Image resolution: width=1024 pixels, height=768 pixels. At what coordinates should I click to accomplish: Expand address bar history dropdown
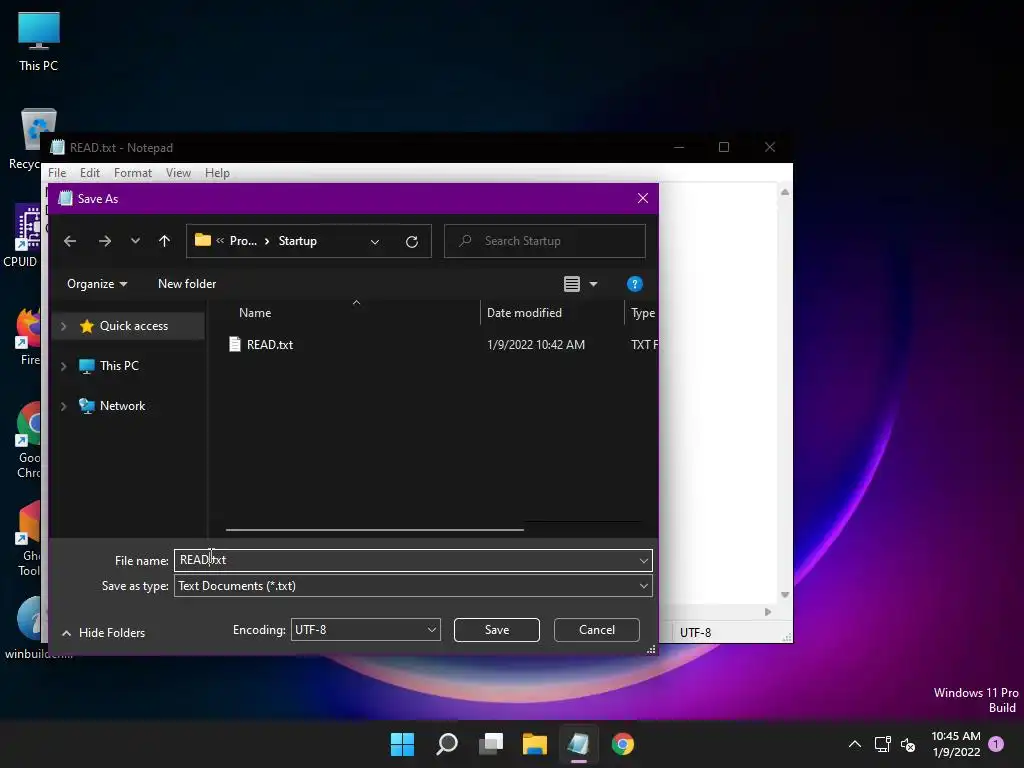pyautogui.click(x=375, y=242)
